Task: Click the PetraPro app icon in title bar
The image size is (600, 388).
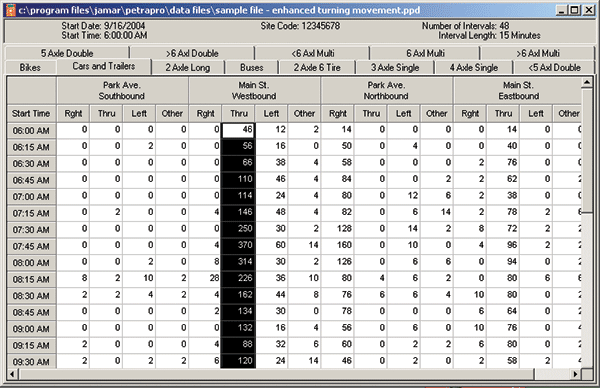Action: (x=10, y=10)
